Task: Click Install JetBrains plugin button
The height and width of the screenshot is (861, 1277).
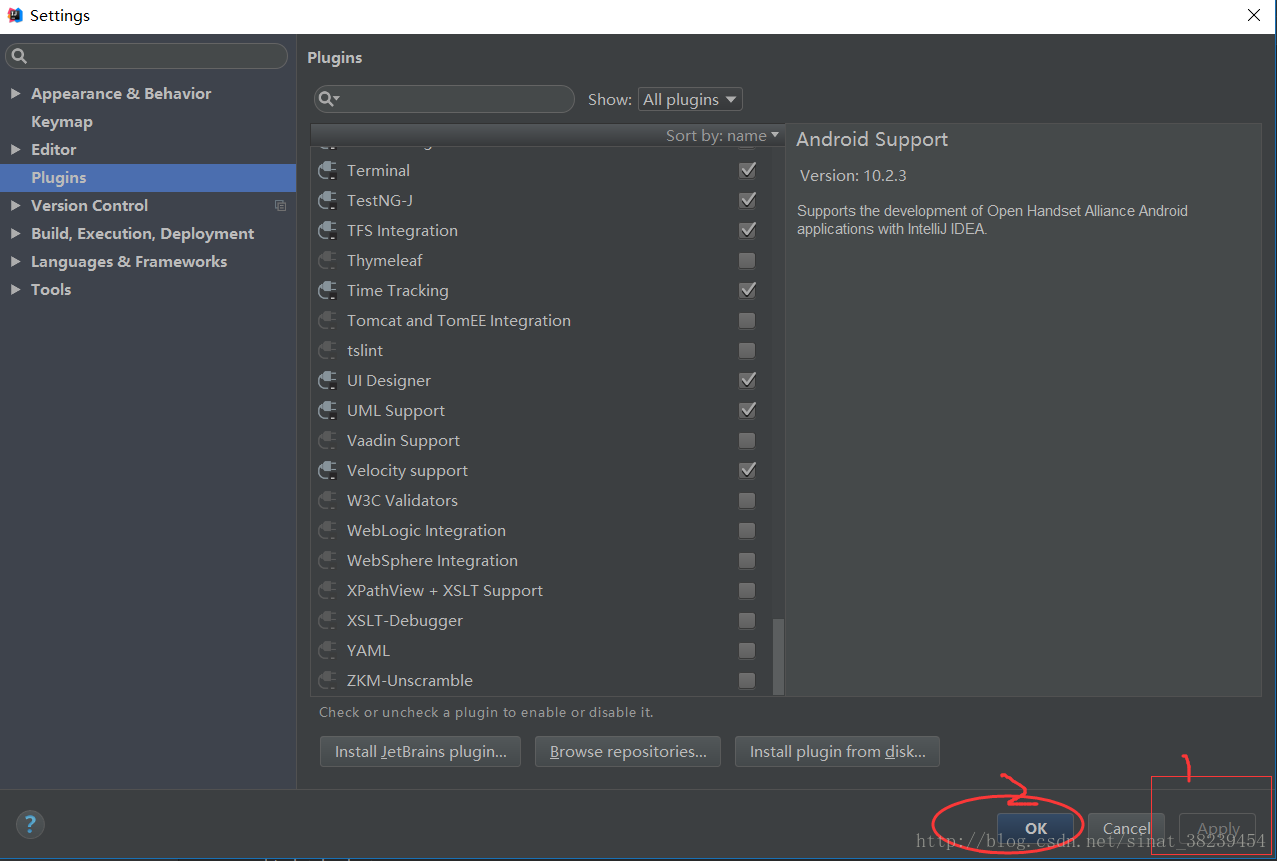Action: pyautogui.click(x=420, y=751)
